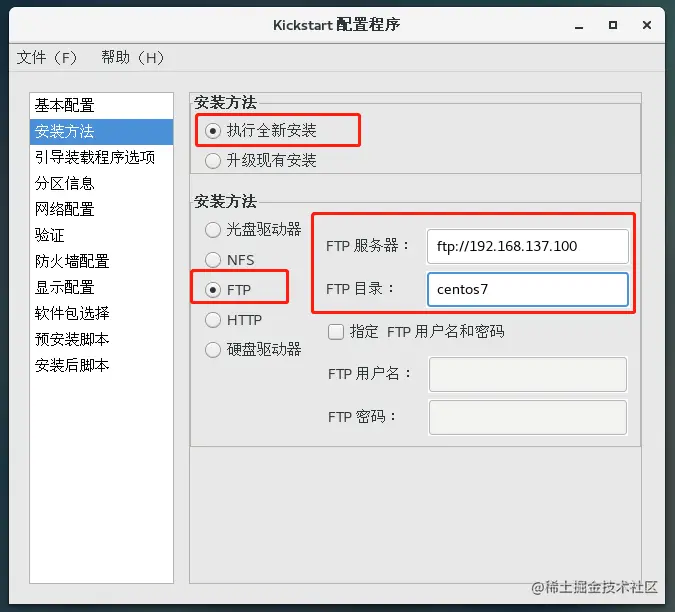Open 引导装载程序选项 section

pyautogui.click(x=102, y=158)
